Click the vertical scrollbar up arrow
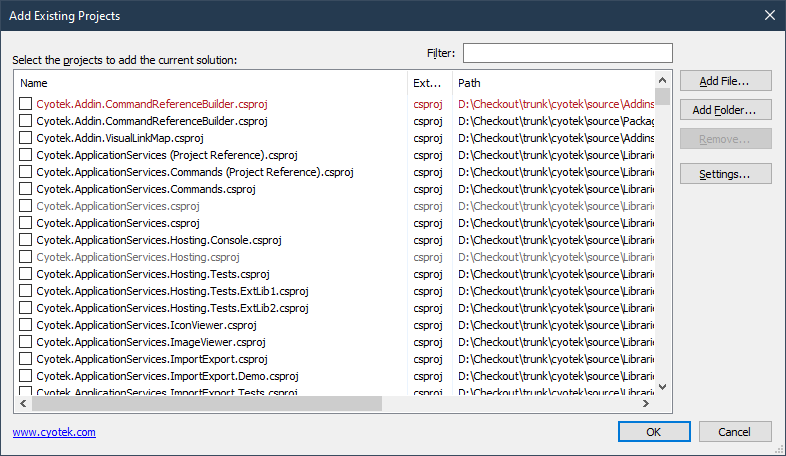This screenshot has height=456, width=786. coord(662,80)
